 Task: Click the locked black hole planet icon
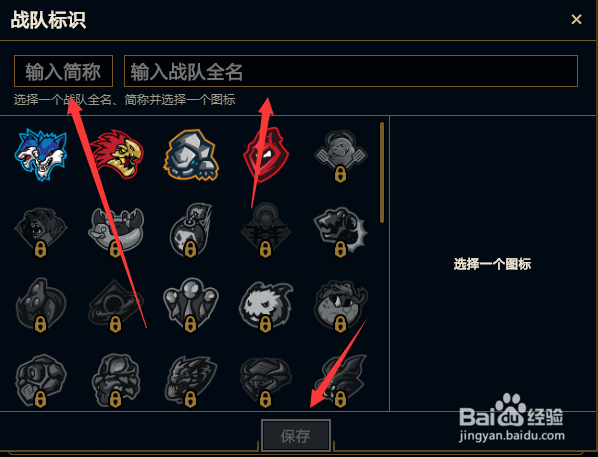pyautogui.click(x=116, y=306)
